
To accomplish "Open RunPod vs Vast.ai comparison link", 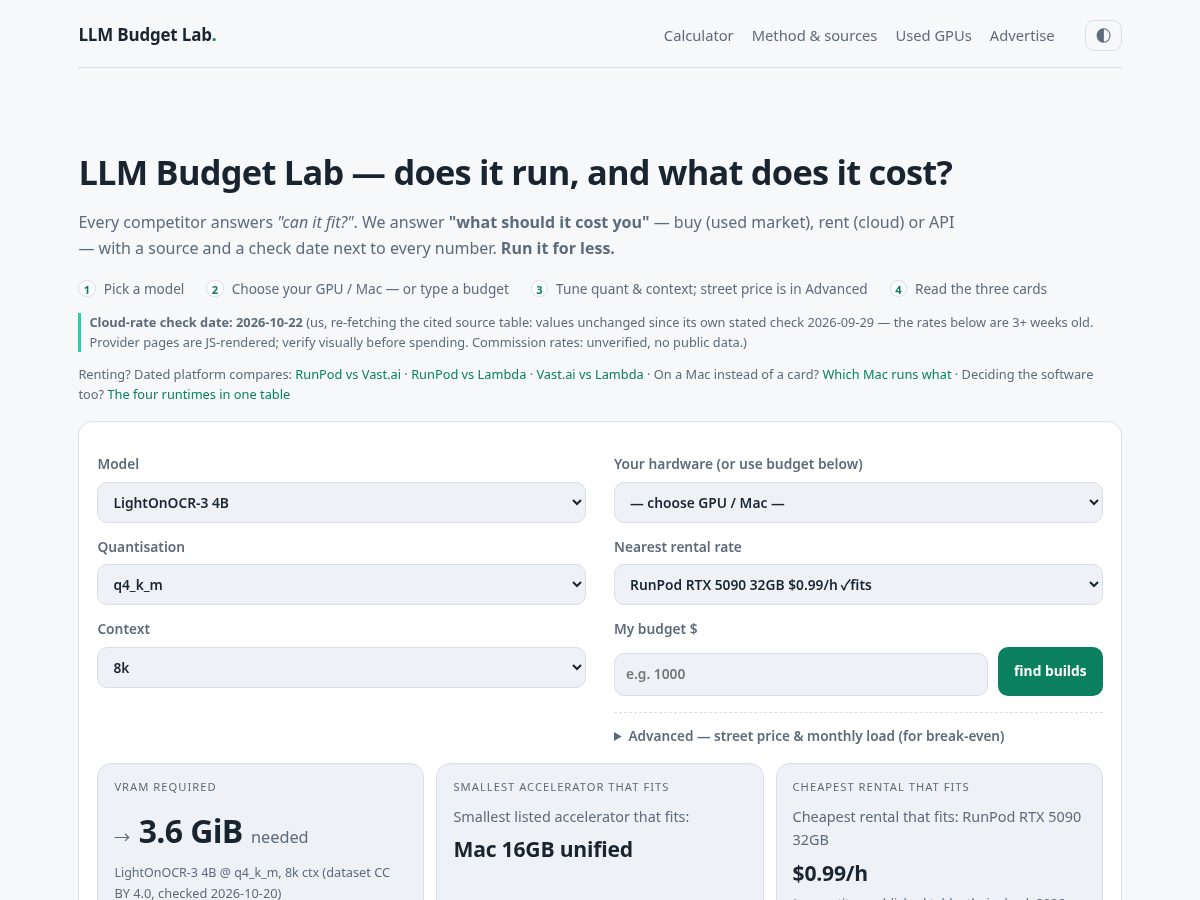I will (348, 374).
